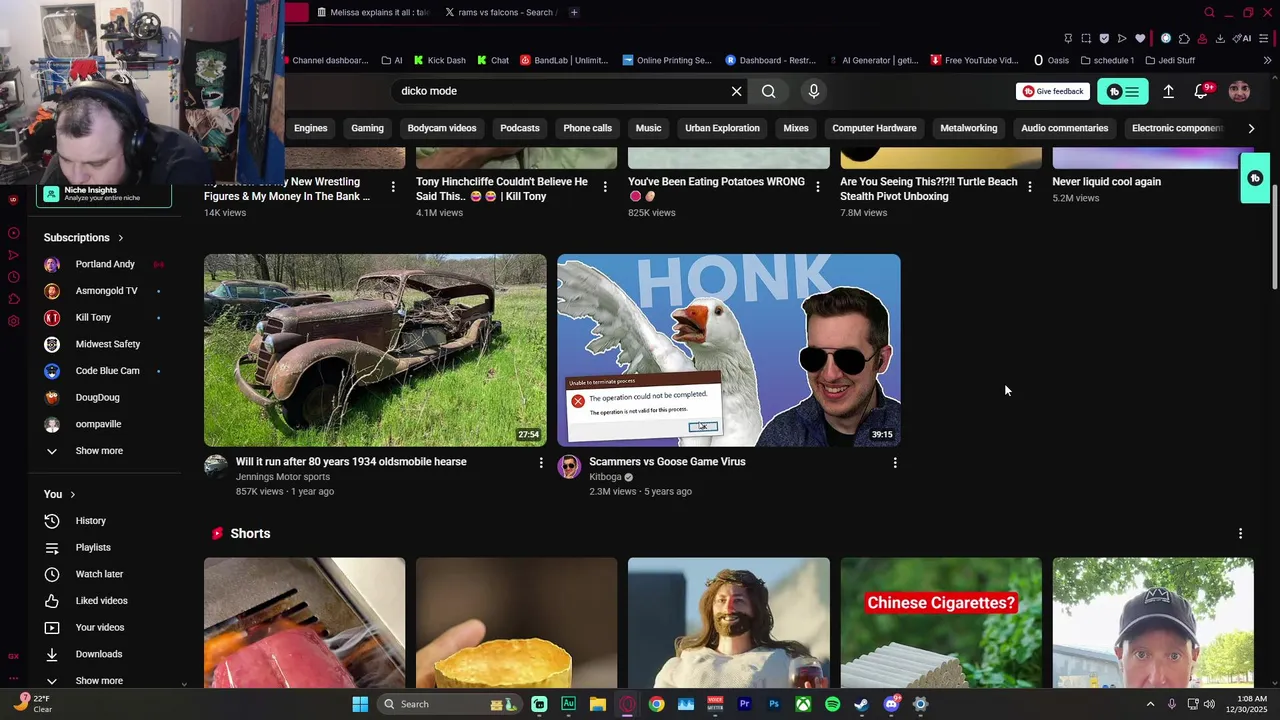The image size is (1280, 720).
Task: Open Niche Insights panel
Action: (x=104, y=194)
